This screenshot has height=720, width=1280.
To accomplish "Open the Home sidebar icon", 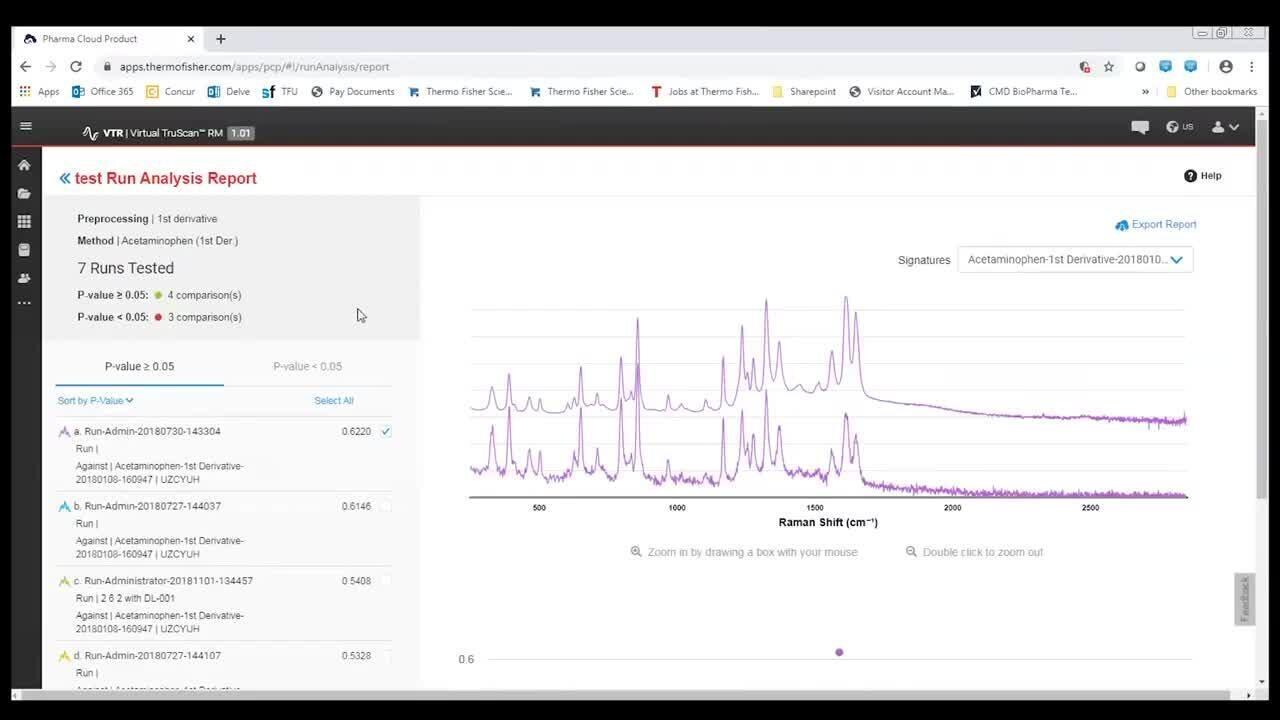I will (25, 165).
